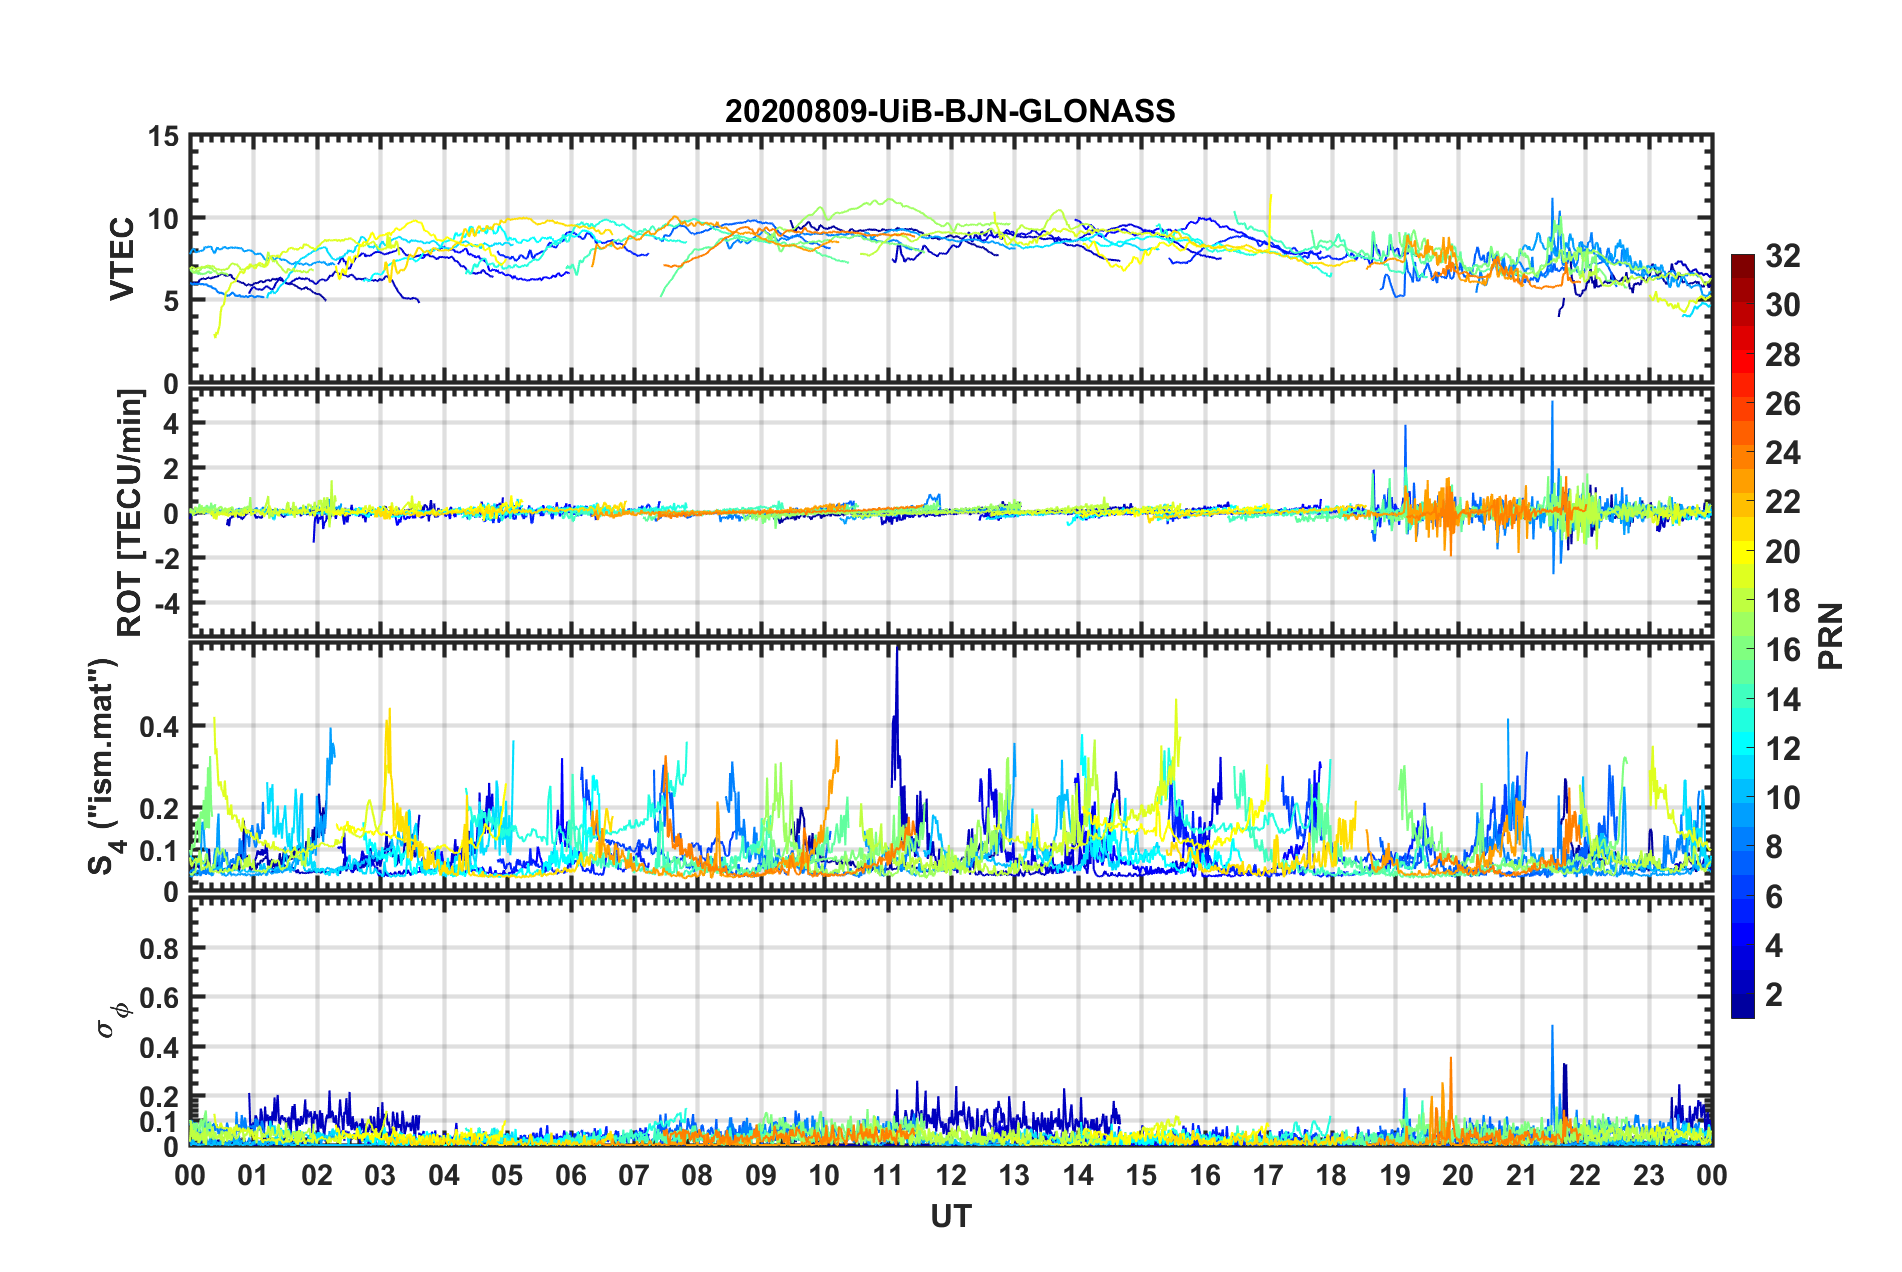Click x-axis tick label 17

[x=1268, y=1175]
